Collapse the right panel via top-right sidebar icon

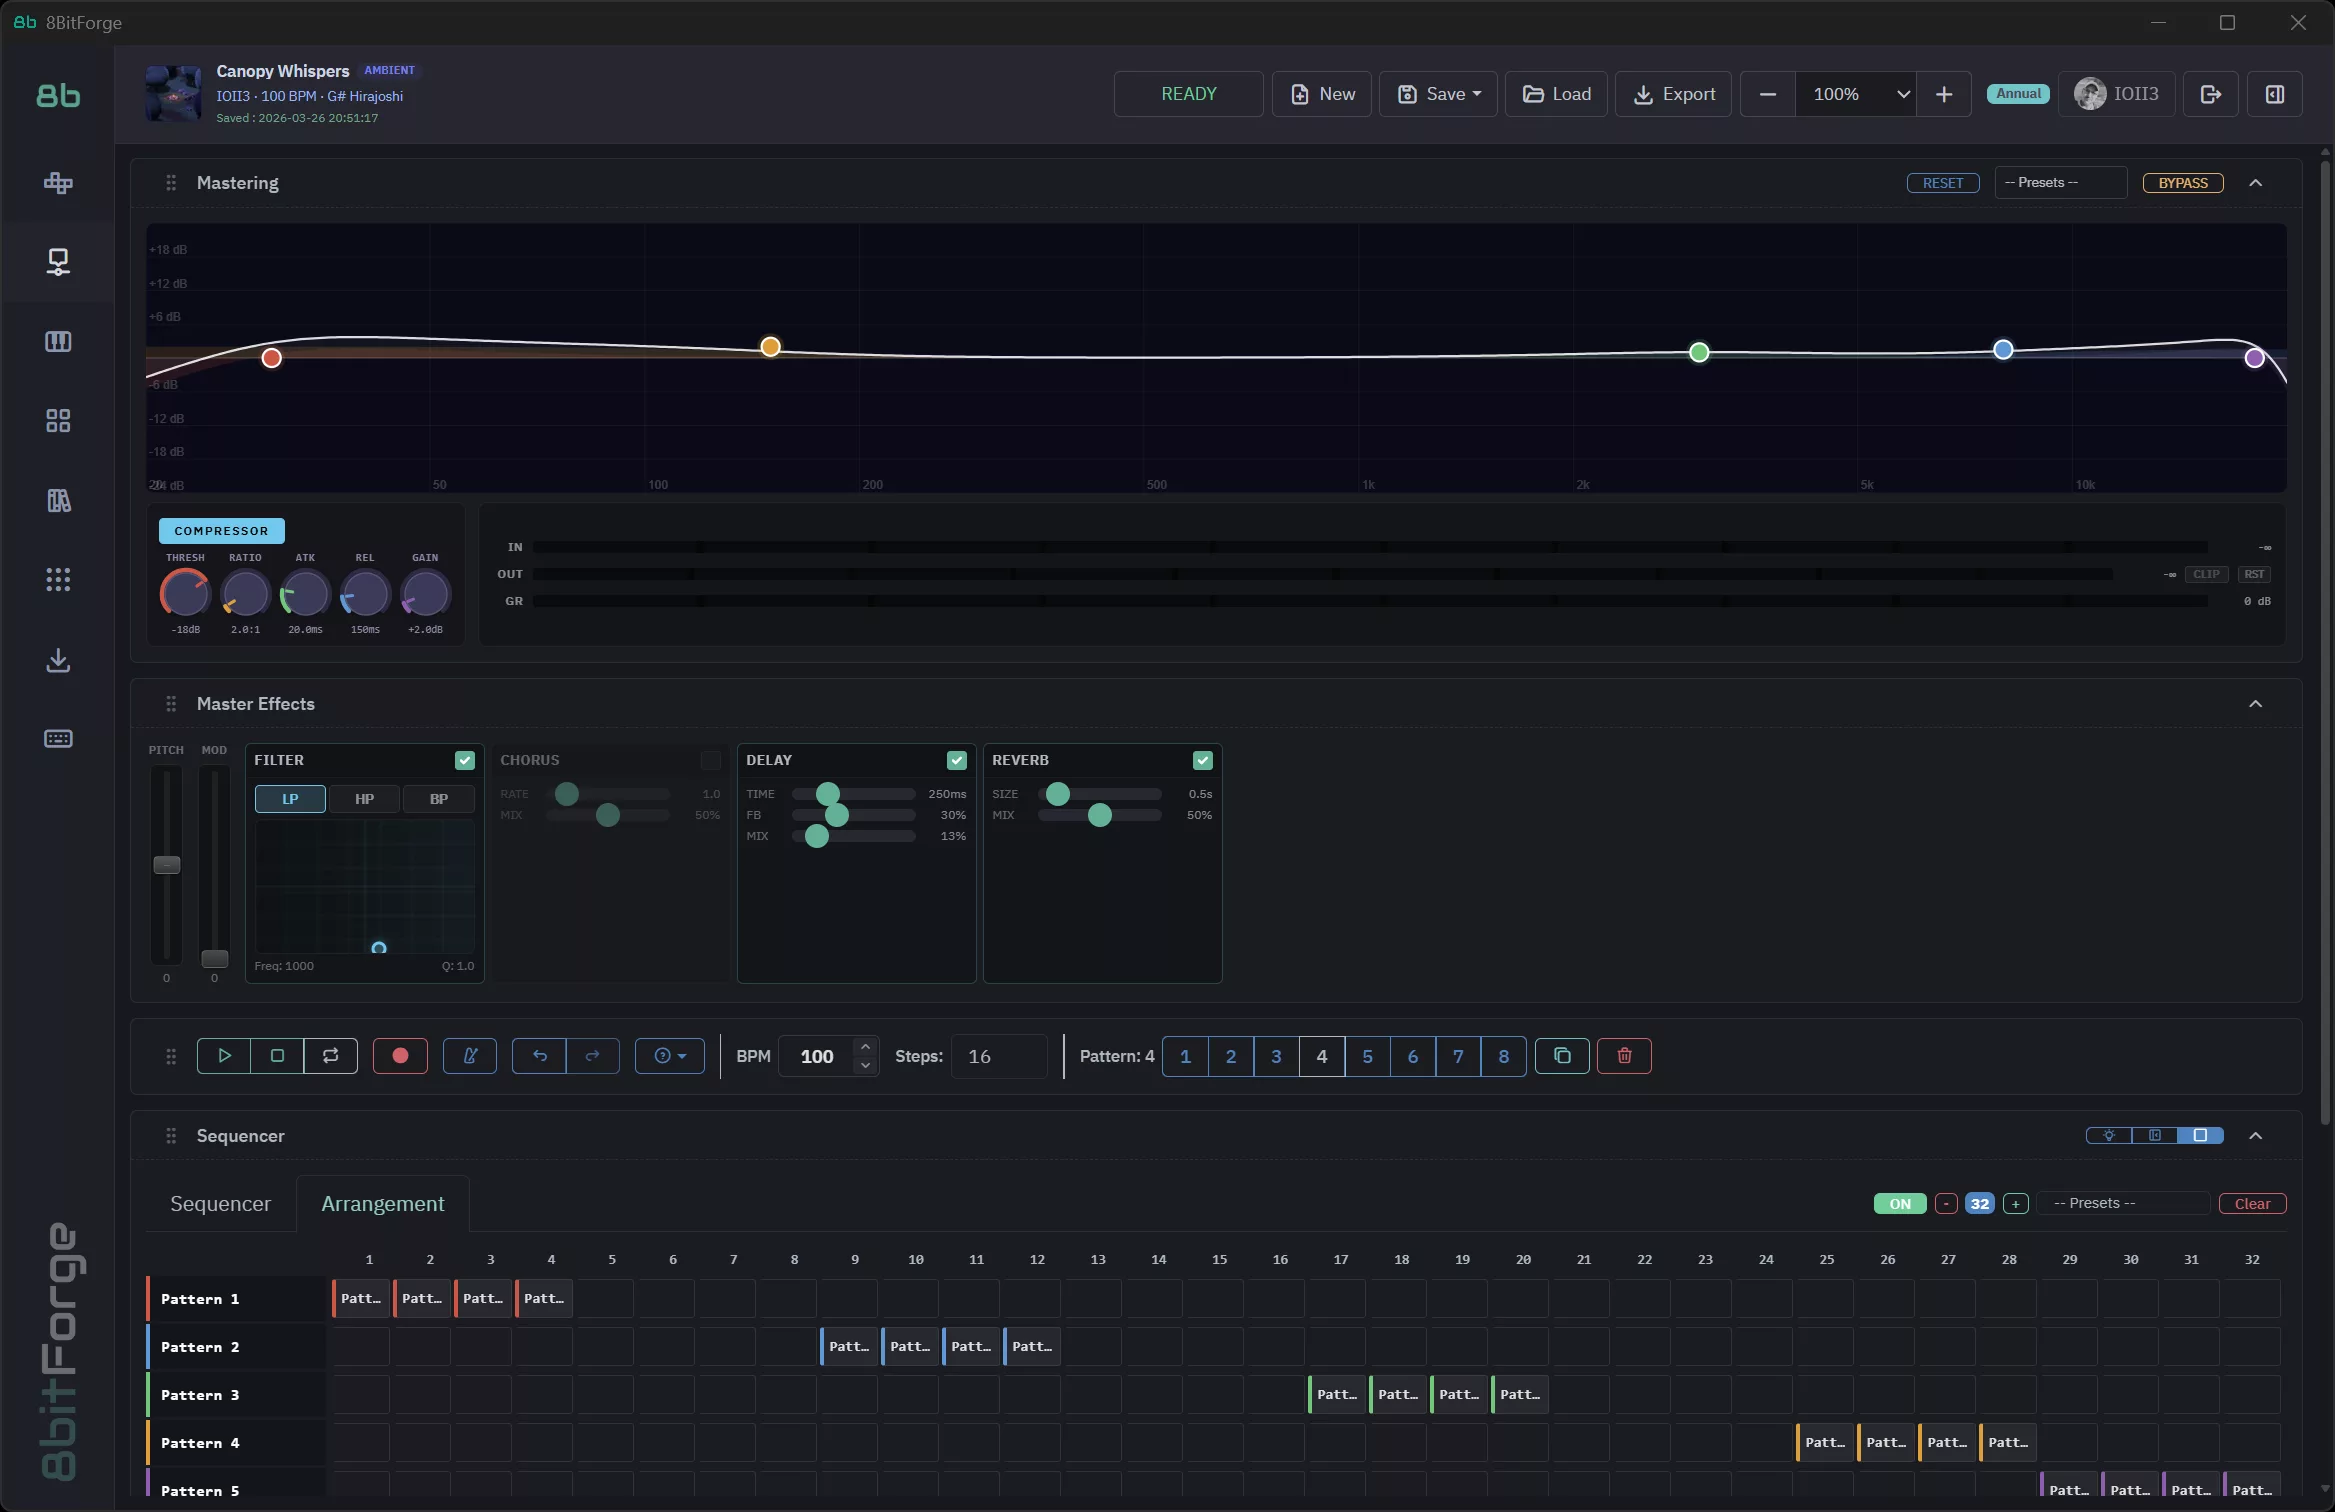(2273, 93)
